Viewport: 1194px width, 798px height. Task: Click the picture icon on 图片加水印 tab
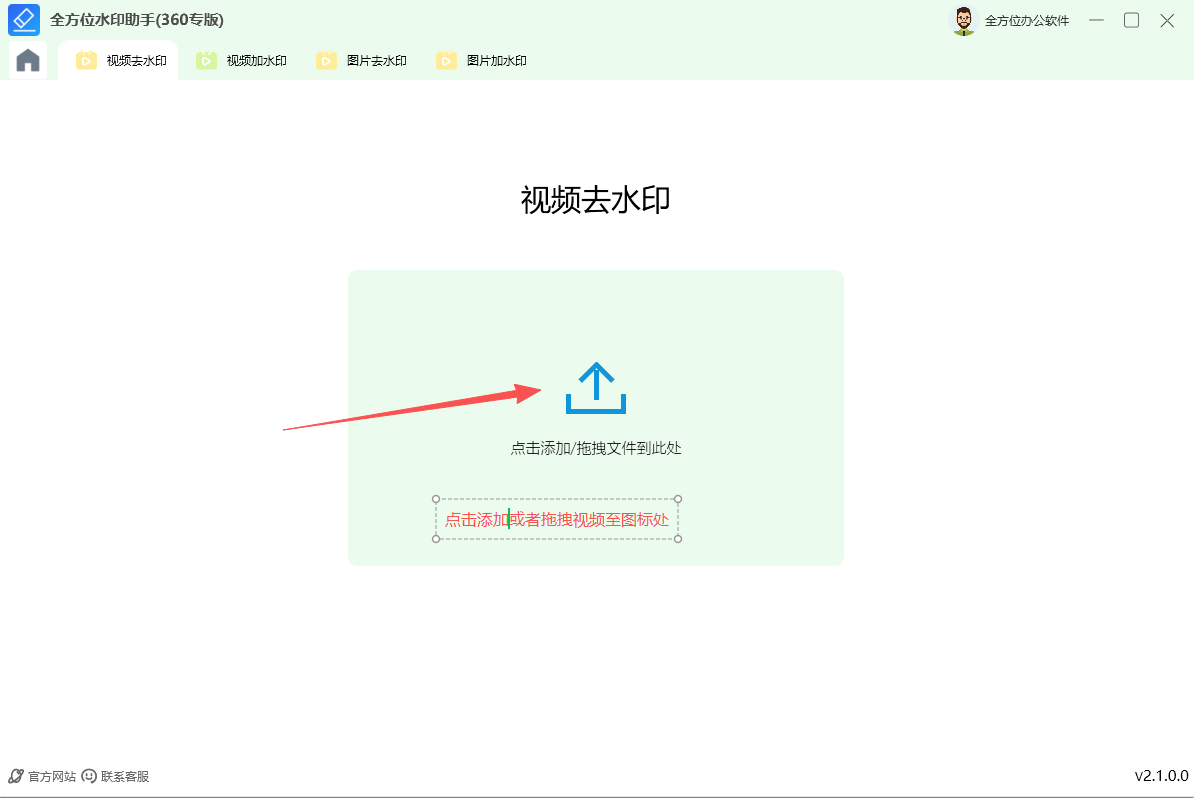point(446,60)
